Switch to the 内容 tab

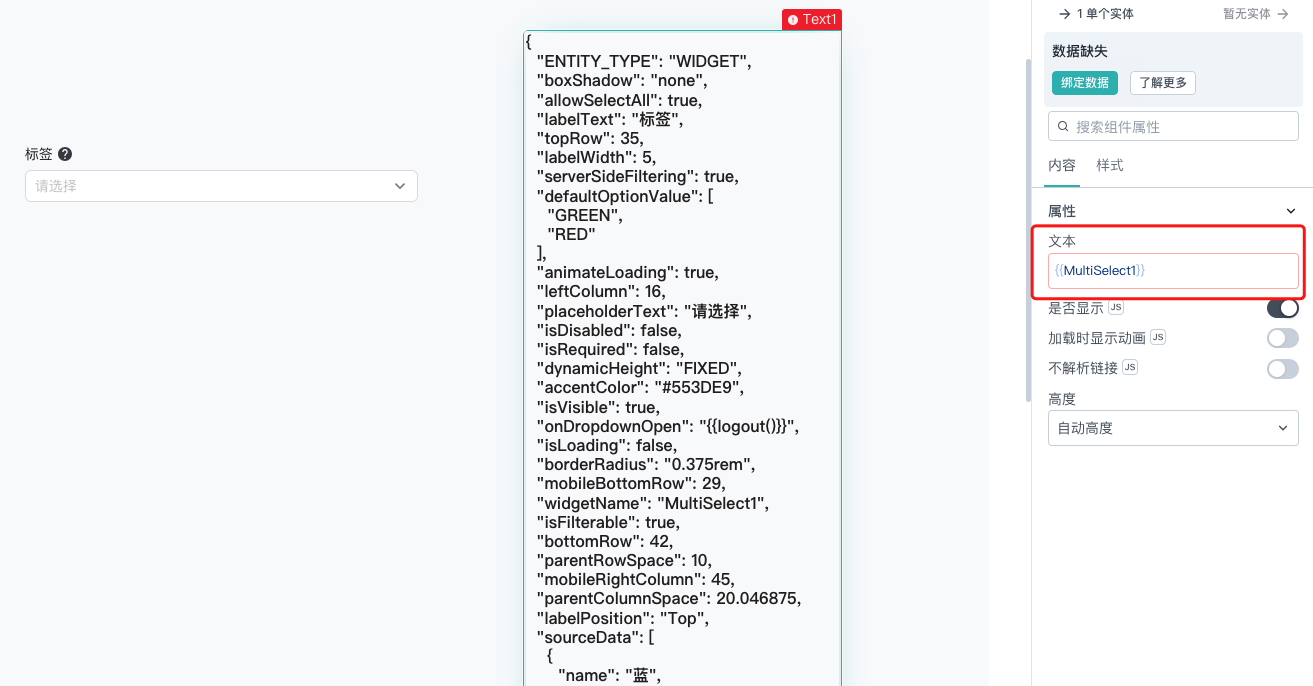[x=1062, y=165]
